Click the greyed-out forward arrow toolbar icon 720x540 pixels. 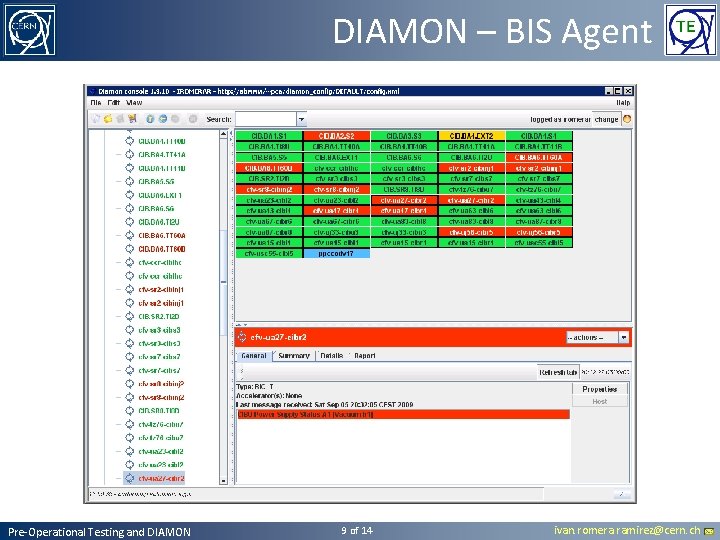[175, 119]
